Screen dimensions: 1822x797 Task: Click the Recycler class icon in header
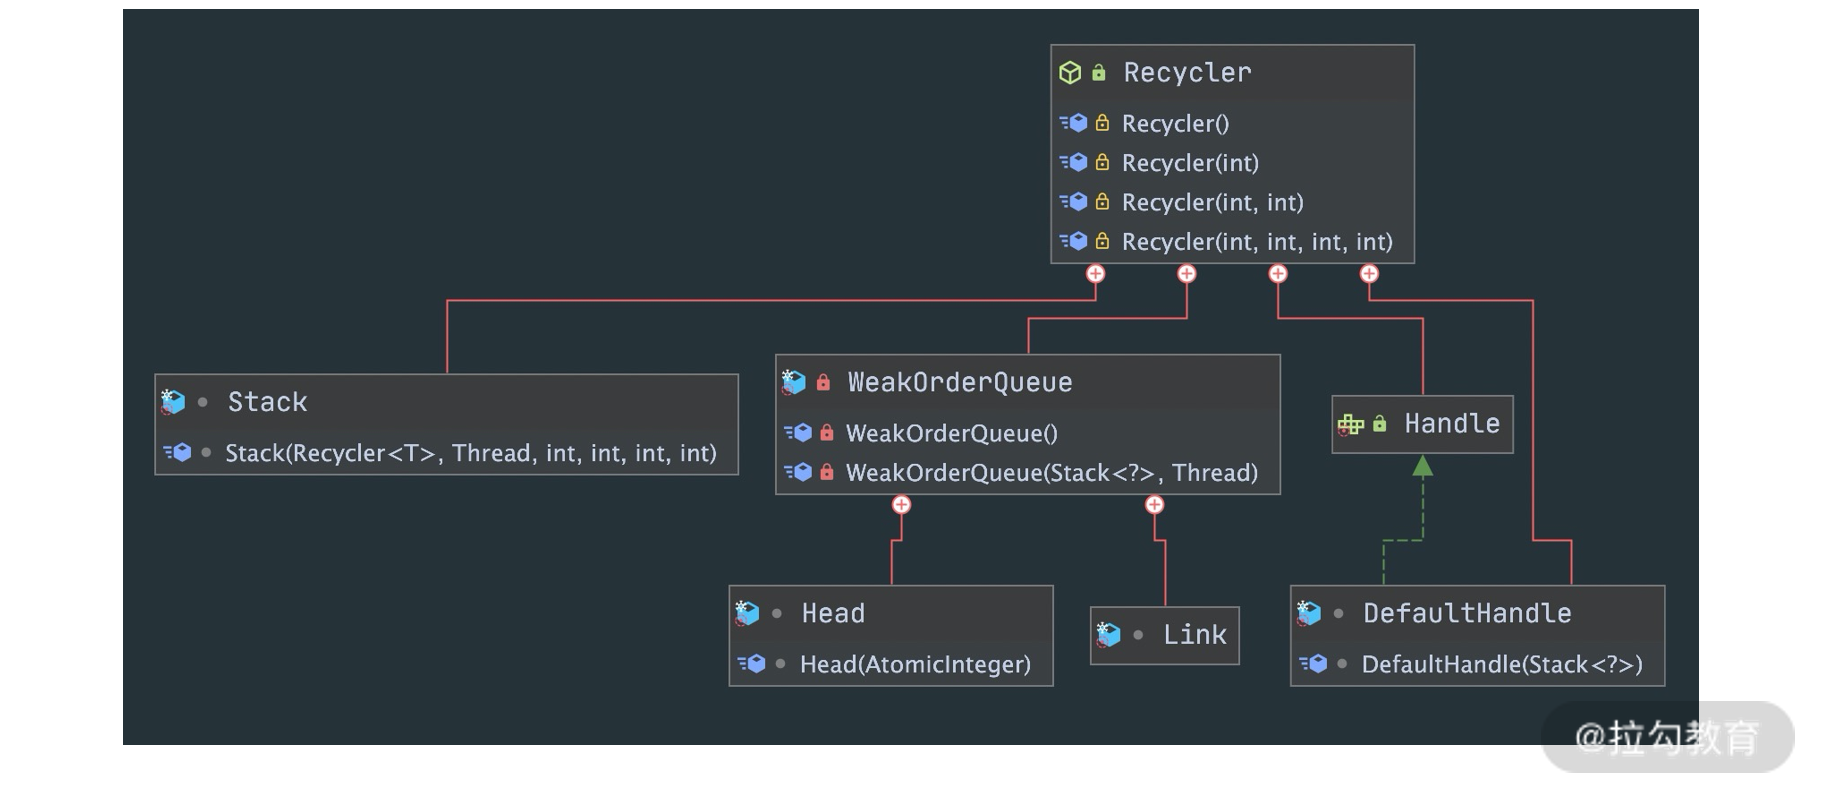coord(1070,73)
